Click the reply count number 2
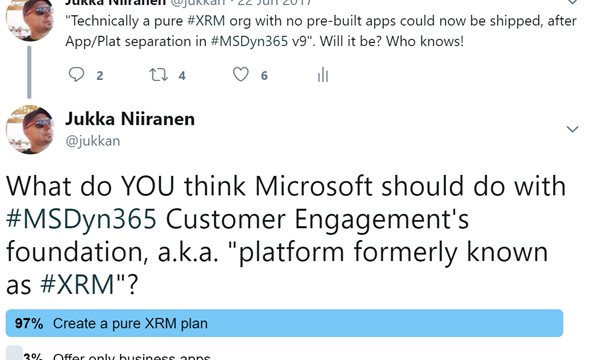The image size is (590, 360). point(100,76)
